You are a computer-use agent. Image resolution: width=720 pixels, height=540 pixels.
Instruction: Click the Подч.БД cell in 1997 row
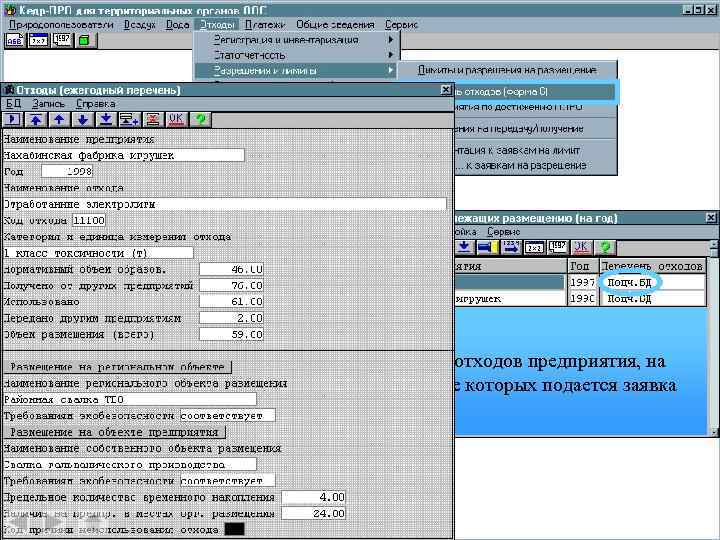coord(652,282)
